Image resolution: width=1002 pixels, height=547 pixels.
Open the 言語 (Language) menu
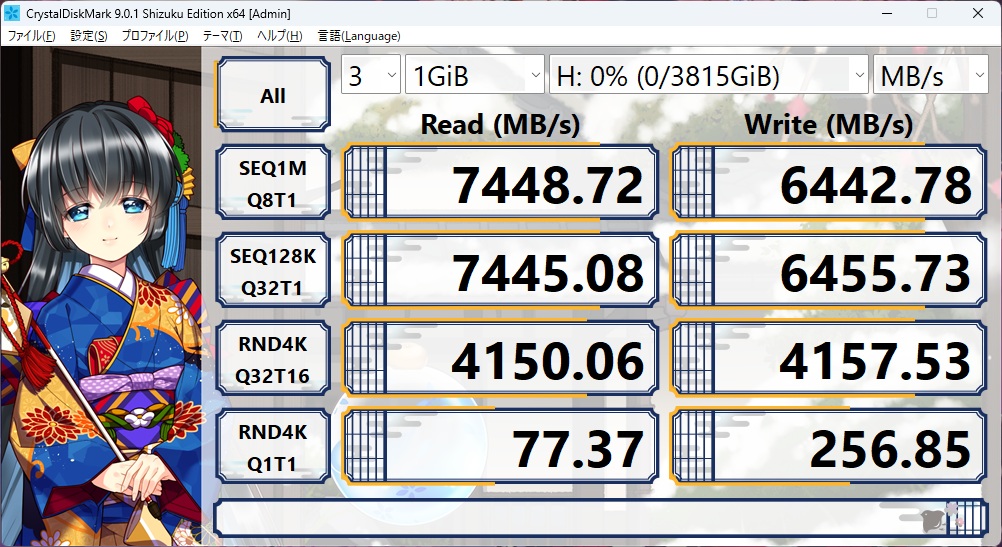coord(359,36)
